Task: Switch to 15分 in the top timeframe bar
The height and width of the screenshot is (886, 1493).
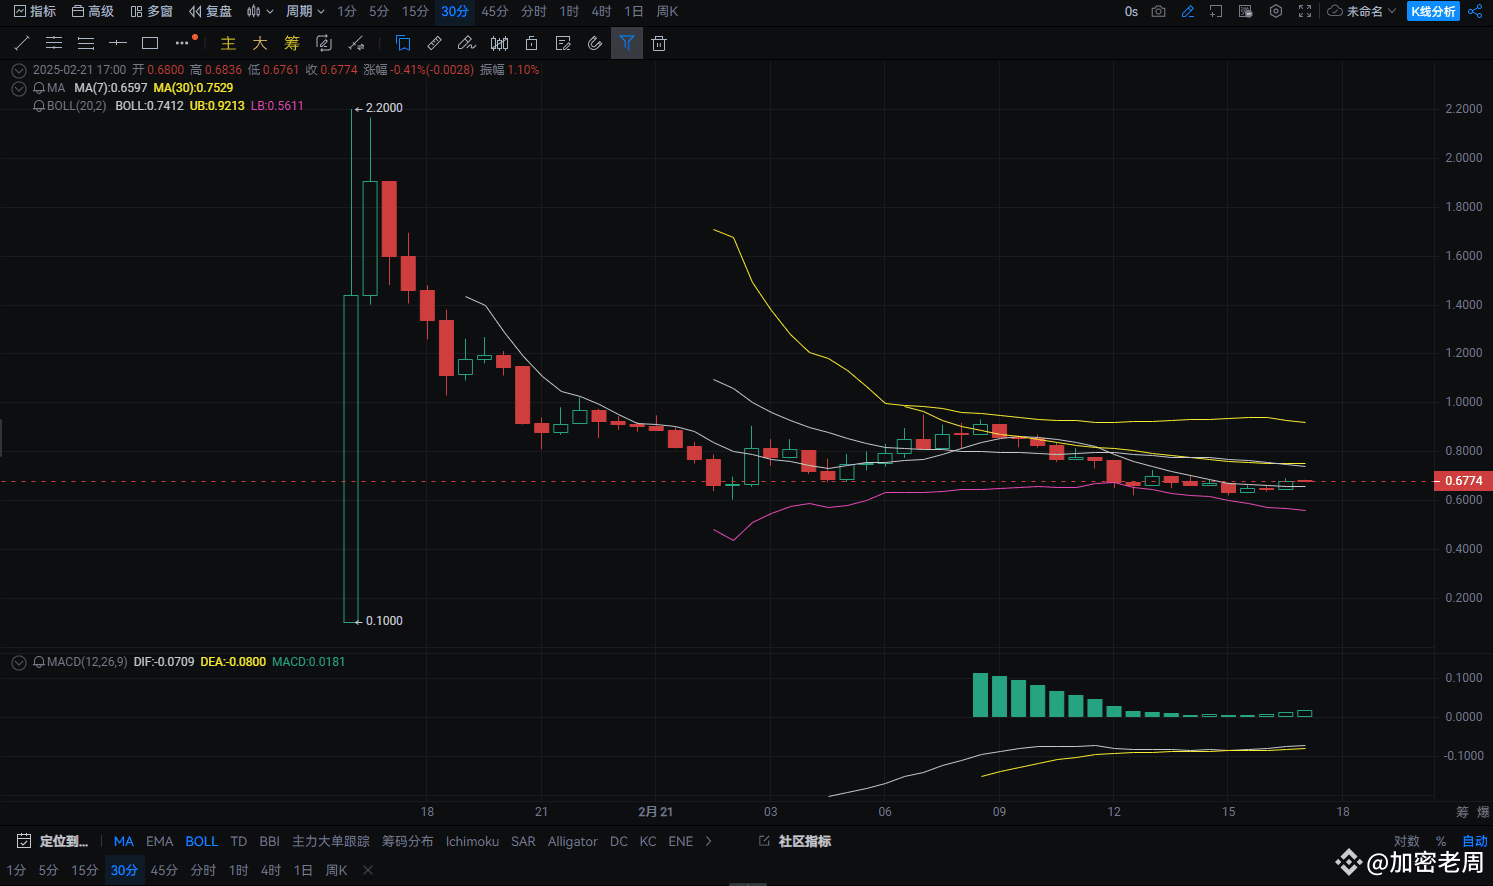Action: point(415,11)
